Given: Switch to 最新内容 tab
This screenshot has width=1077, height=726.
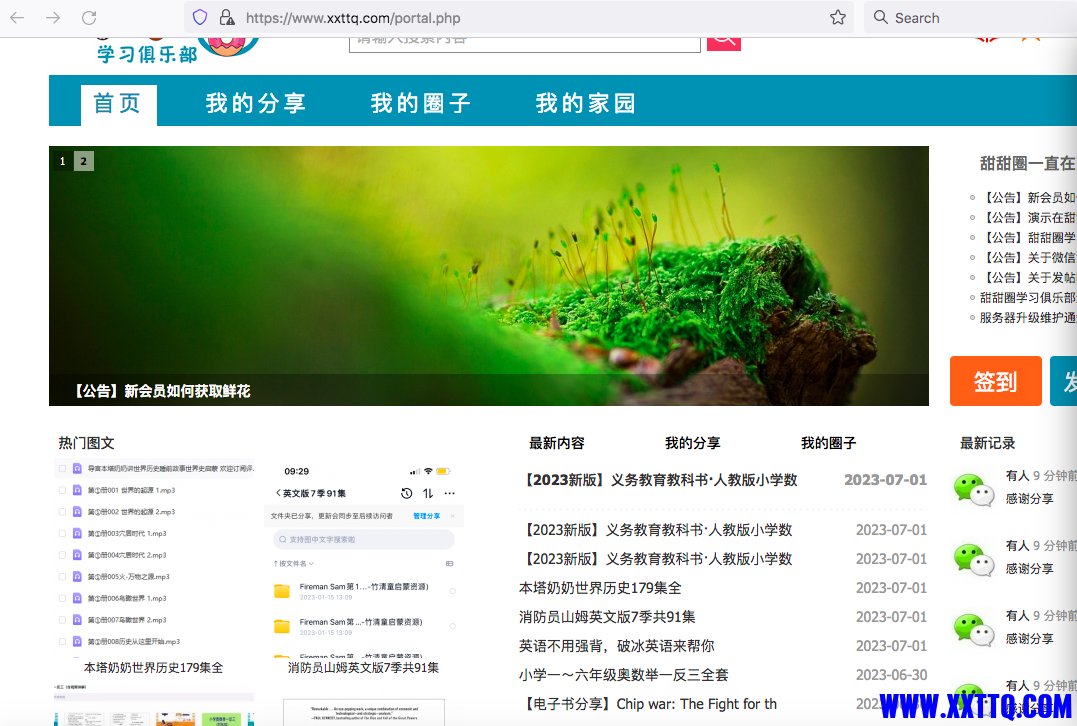Looking at the screenshot, I should click(x=556, y=443).
